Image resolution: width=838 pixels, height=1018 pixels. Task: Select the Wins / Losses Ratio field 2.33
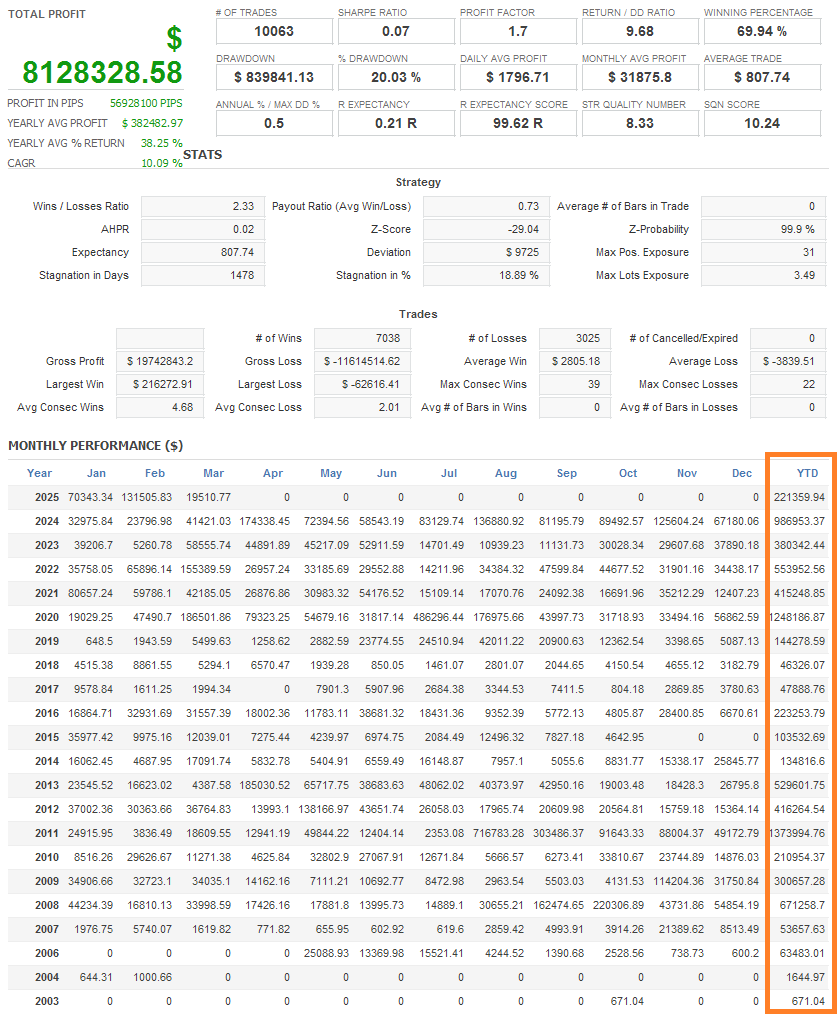(x=203, y=206)
